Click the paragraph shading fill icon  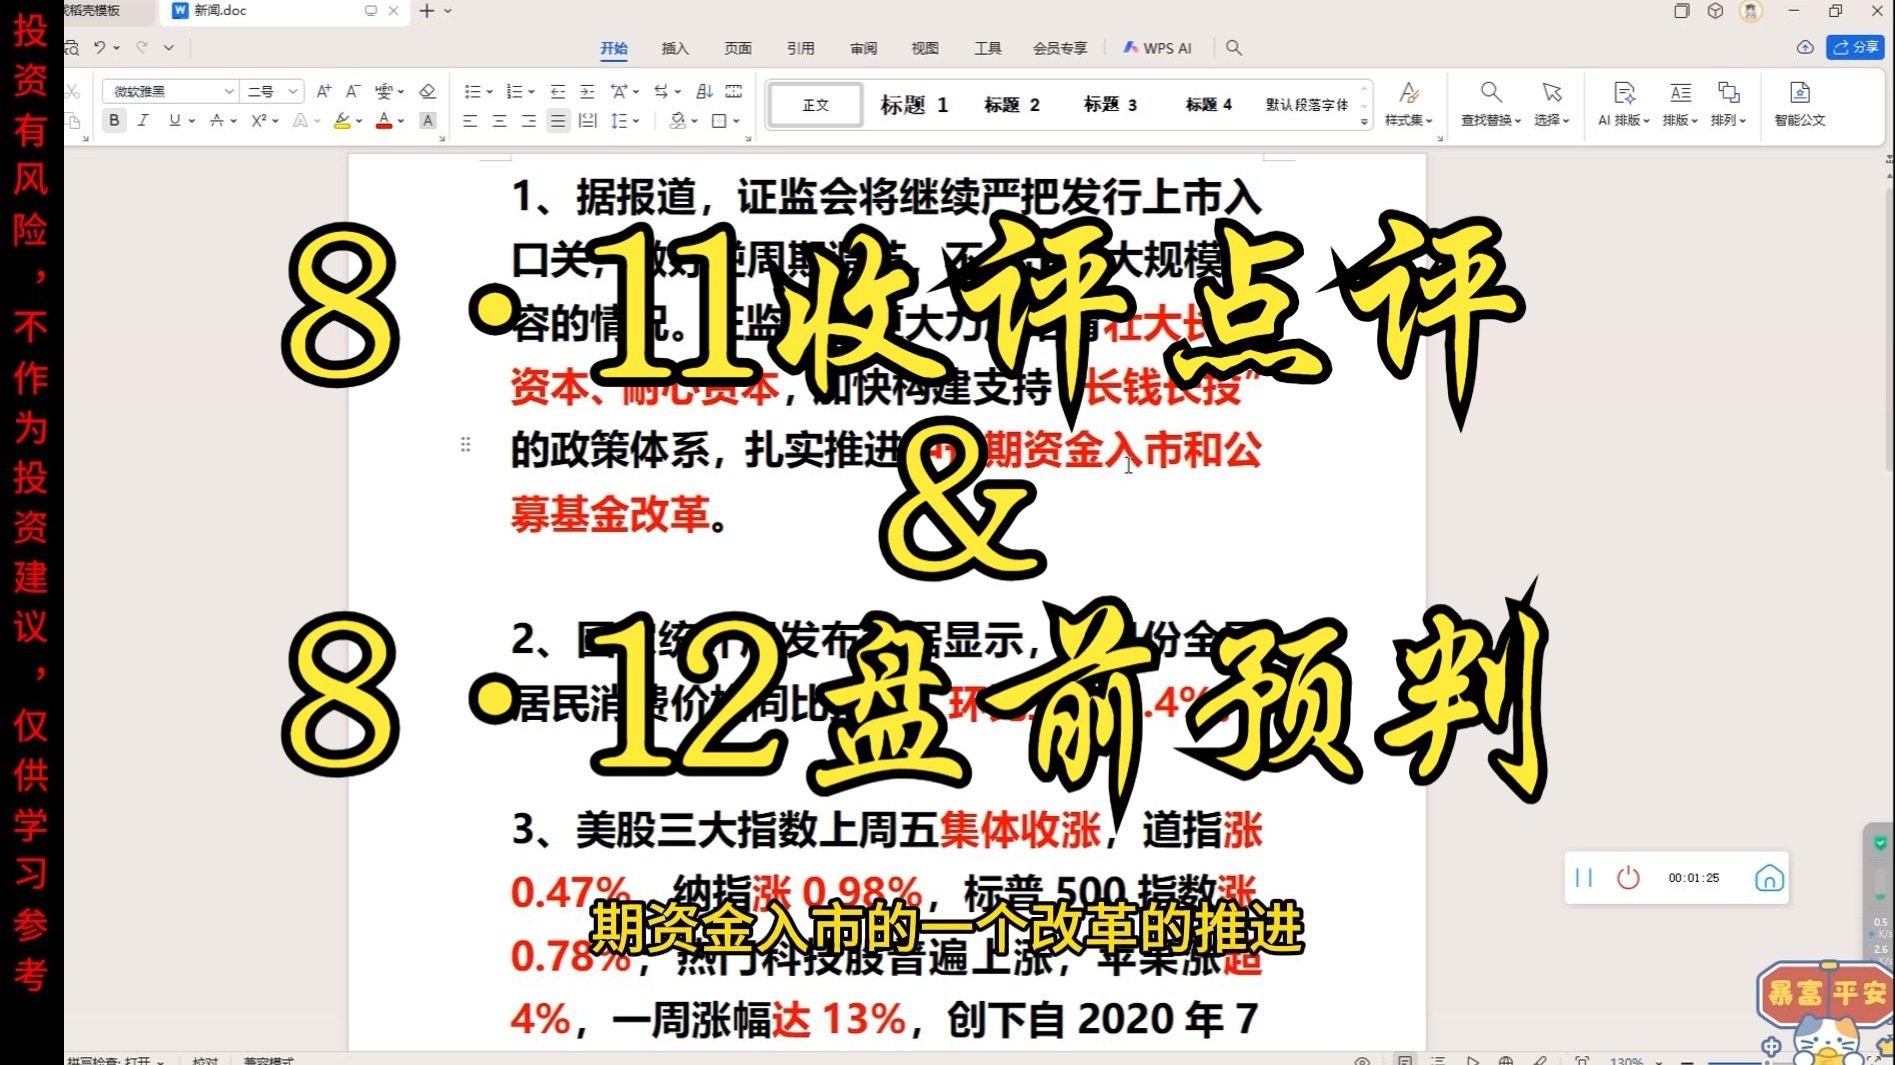coord(678,120)
